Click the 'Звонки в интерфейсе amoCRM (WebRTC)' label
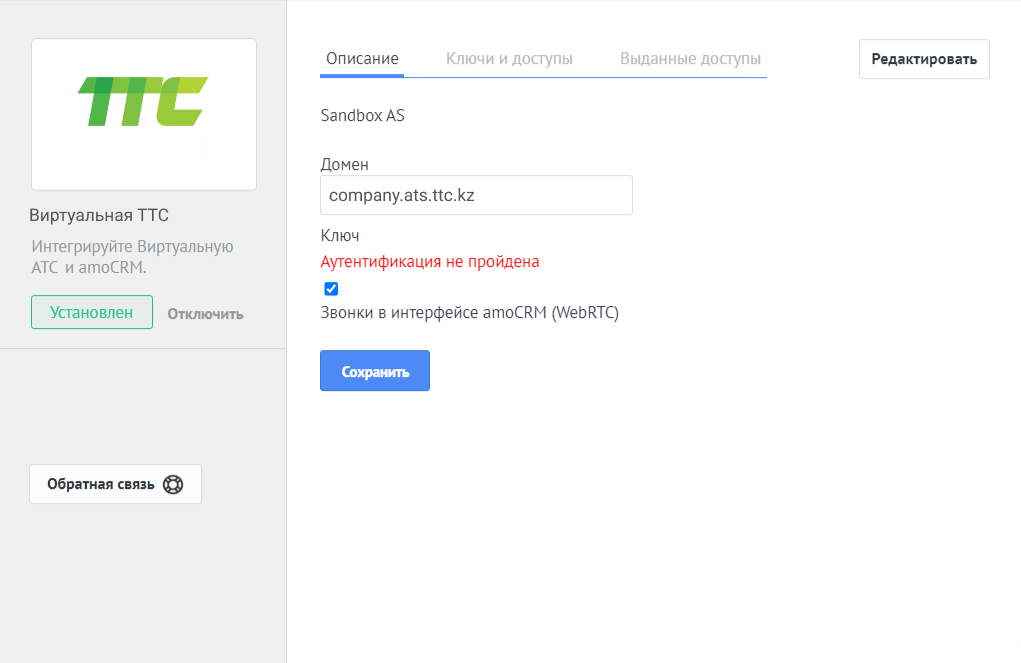 point(469,313)
